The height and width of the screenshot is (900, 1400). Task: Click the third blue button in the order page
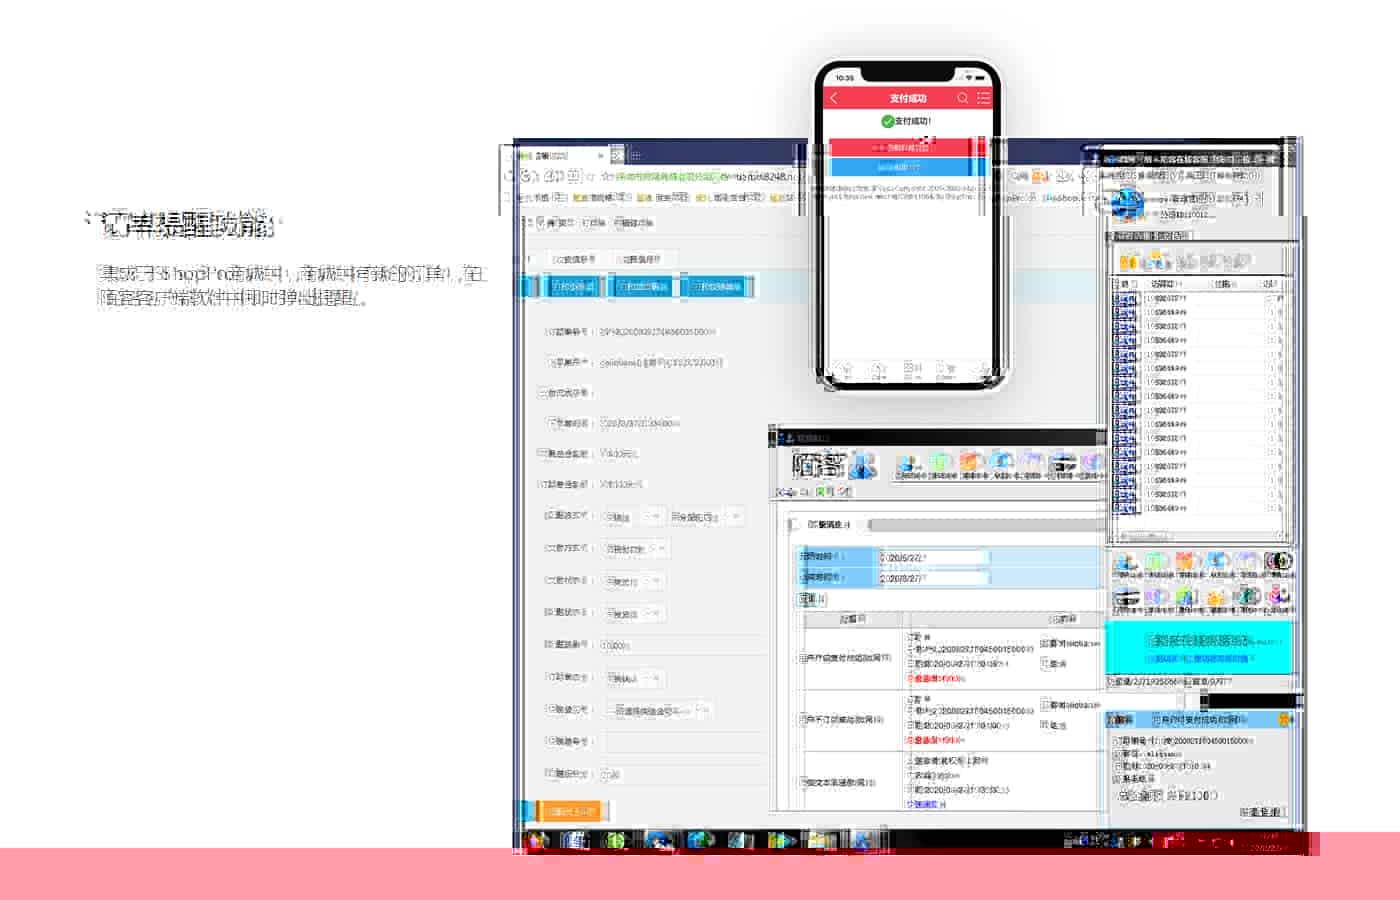717,287
